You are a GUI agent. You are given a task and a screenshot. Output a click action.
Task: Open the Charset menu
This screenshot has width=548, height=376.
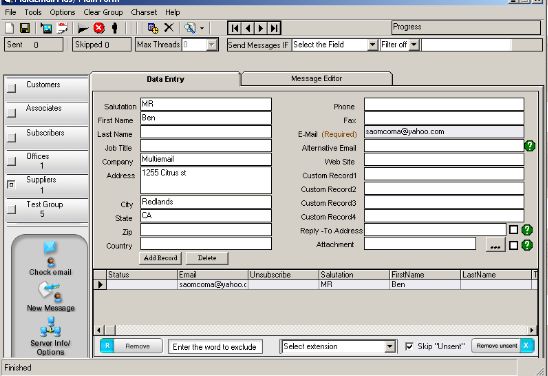coord(144,12)
